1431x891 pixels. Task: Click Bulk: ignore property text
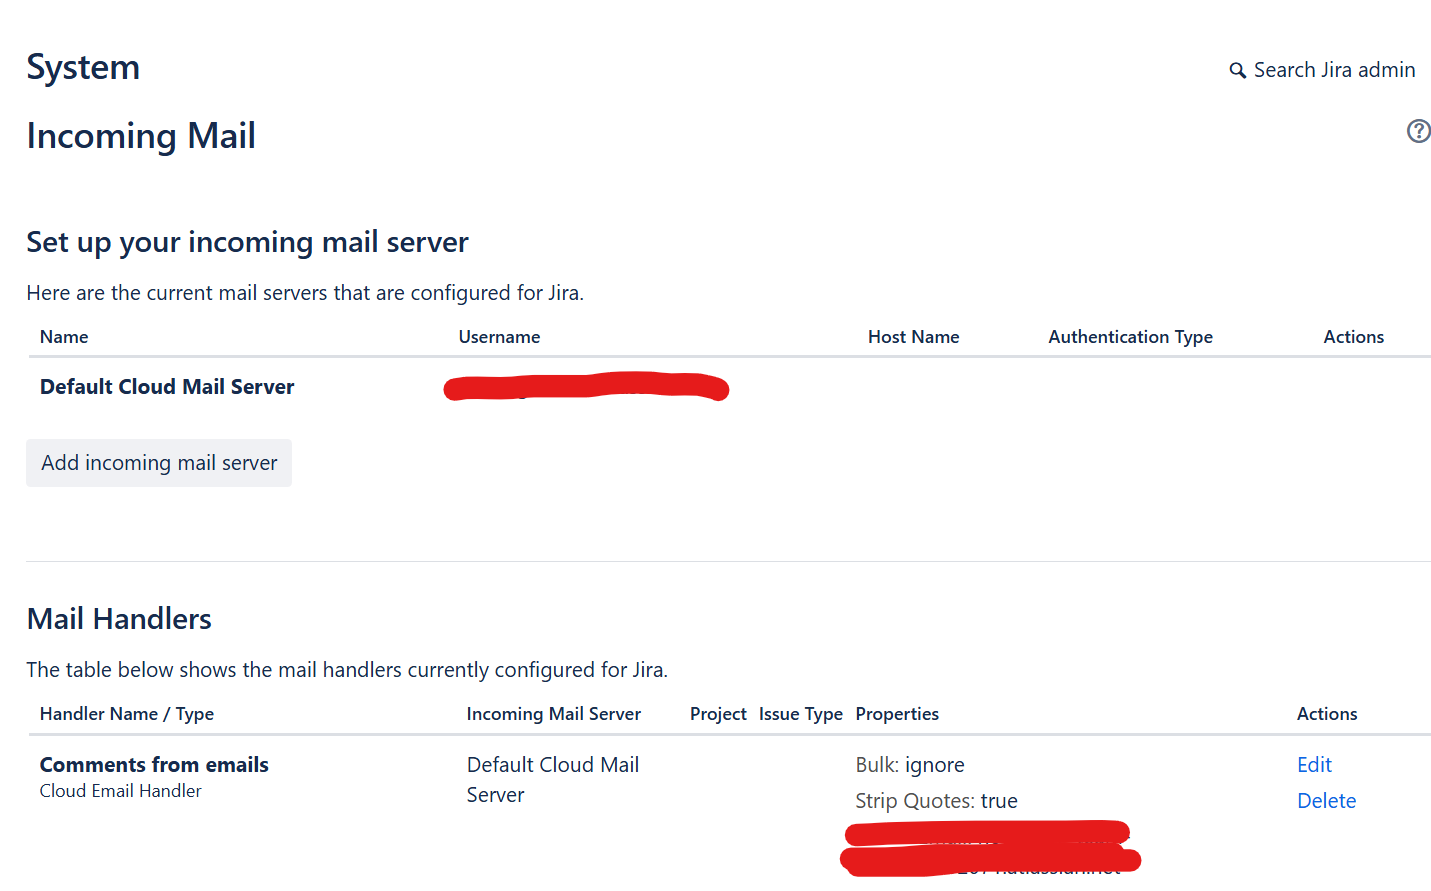[x=910, y=765]
